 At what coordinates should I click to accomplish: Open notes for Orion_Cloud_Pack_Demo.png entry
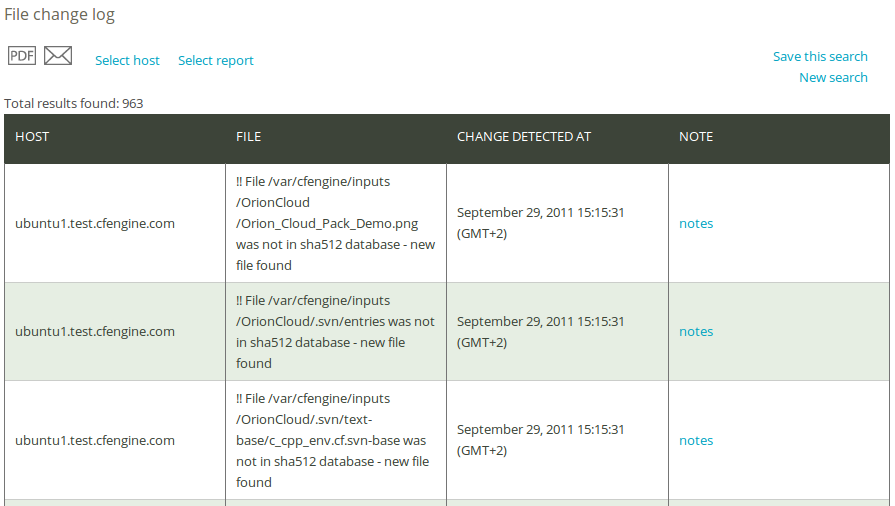[x=696, y=223]
